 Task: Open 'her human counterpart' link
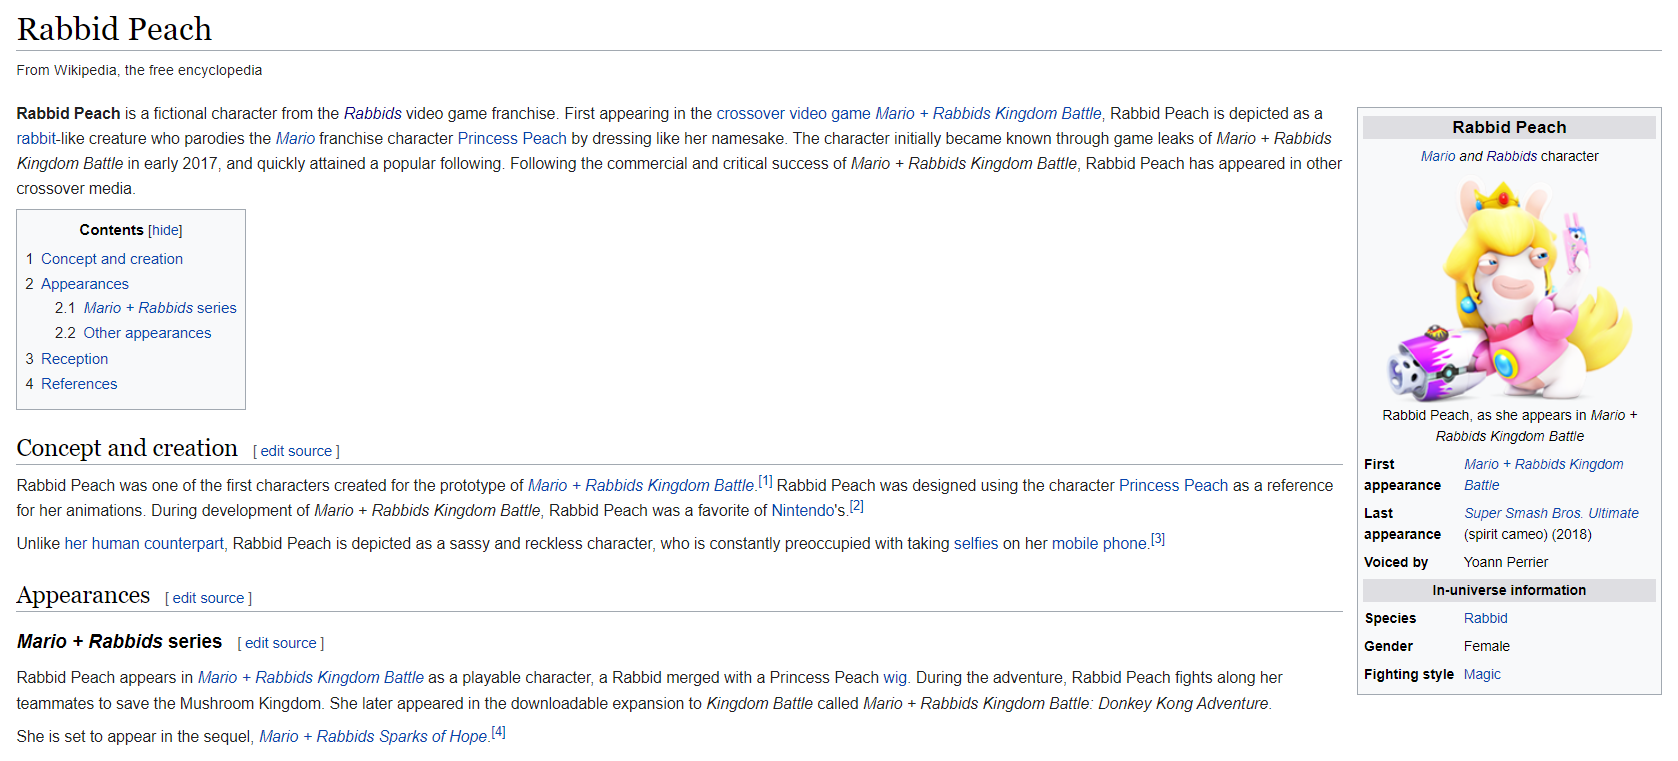pos(144,543)
